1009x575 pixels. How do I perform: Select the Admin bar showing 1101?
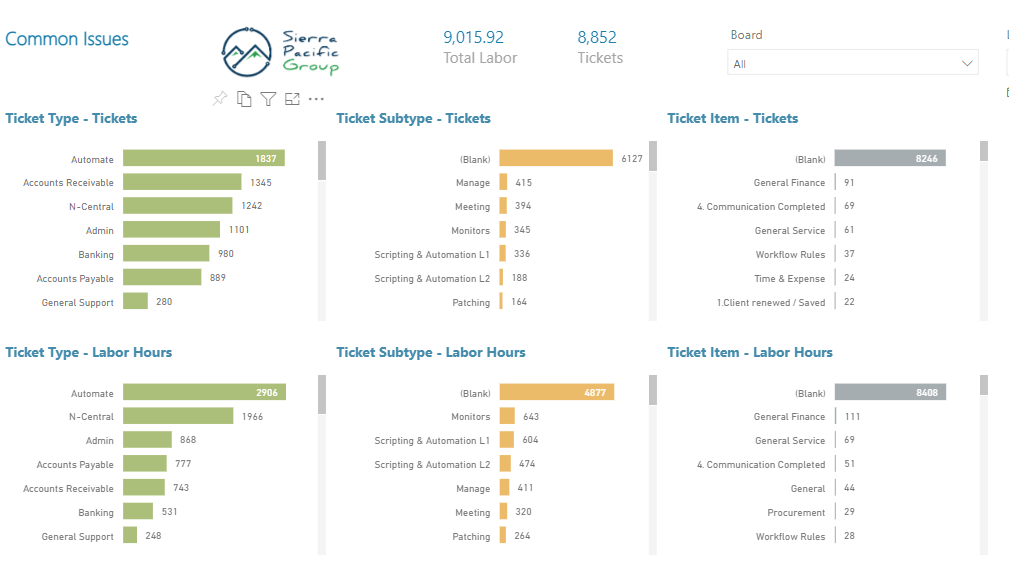[x=172, y=230]
